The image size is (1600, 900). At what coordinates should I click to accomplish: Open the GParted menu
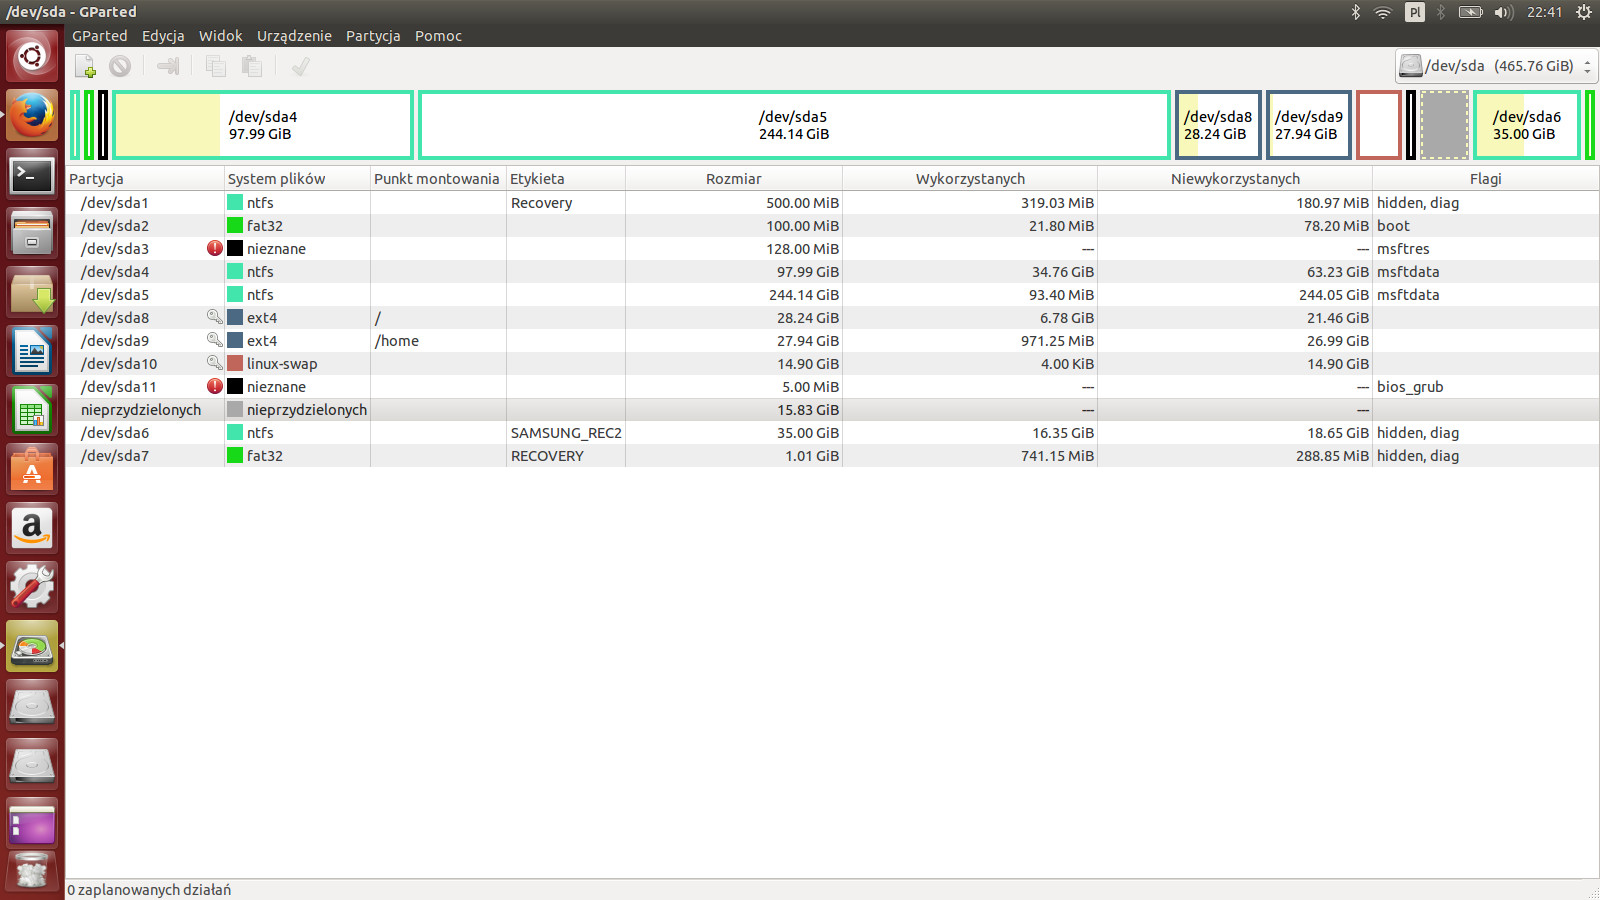(x=100, y=36)
